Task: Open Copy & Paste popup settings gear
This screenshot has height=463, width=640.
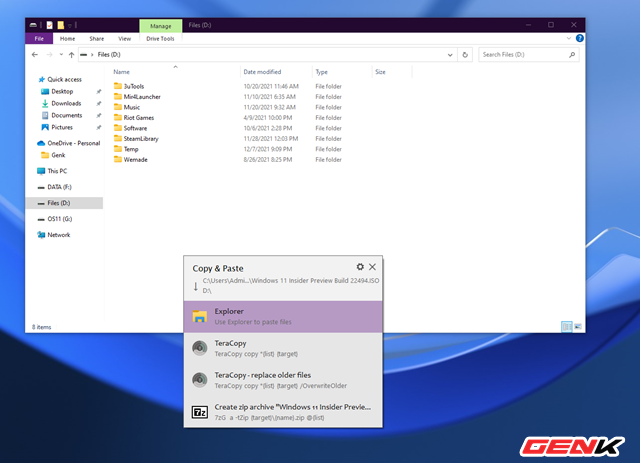Action: 360,267
